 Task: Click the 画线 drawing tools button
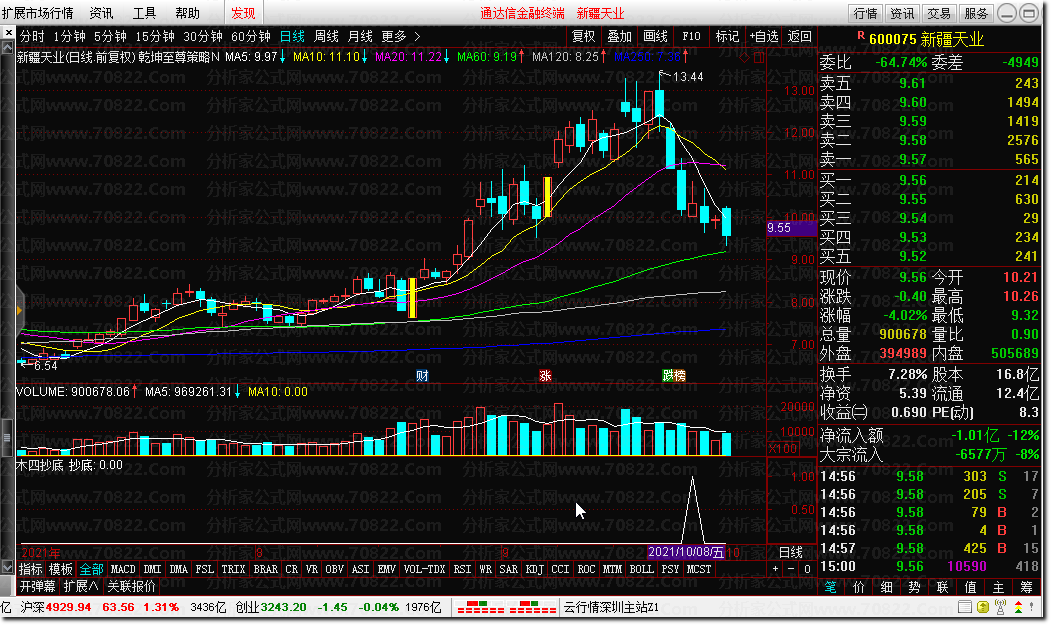pyautogui.click(x=655, y=36)
